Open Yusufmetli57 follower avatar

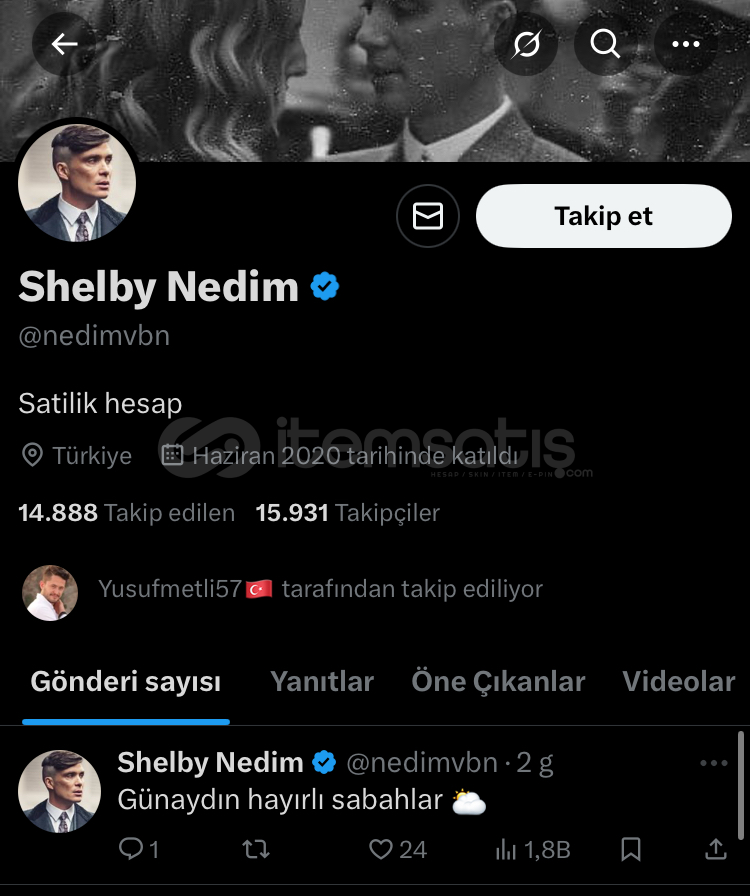tap(50, 593)
